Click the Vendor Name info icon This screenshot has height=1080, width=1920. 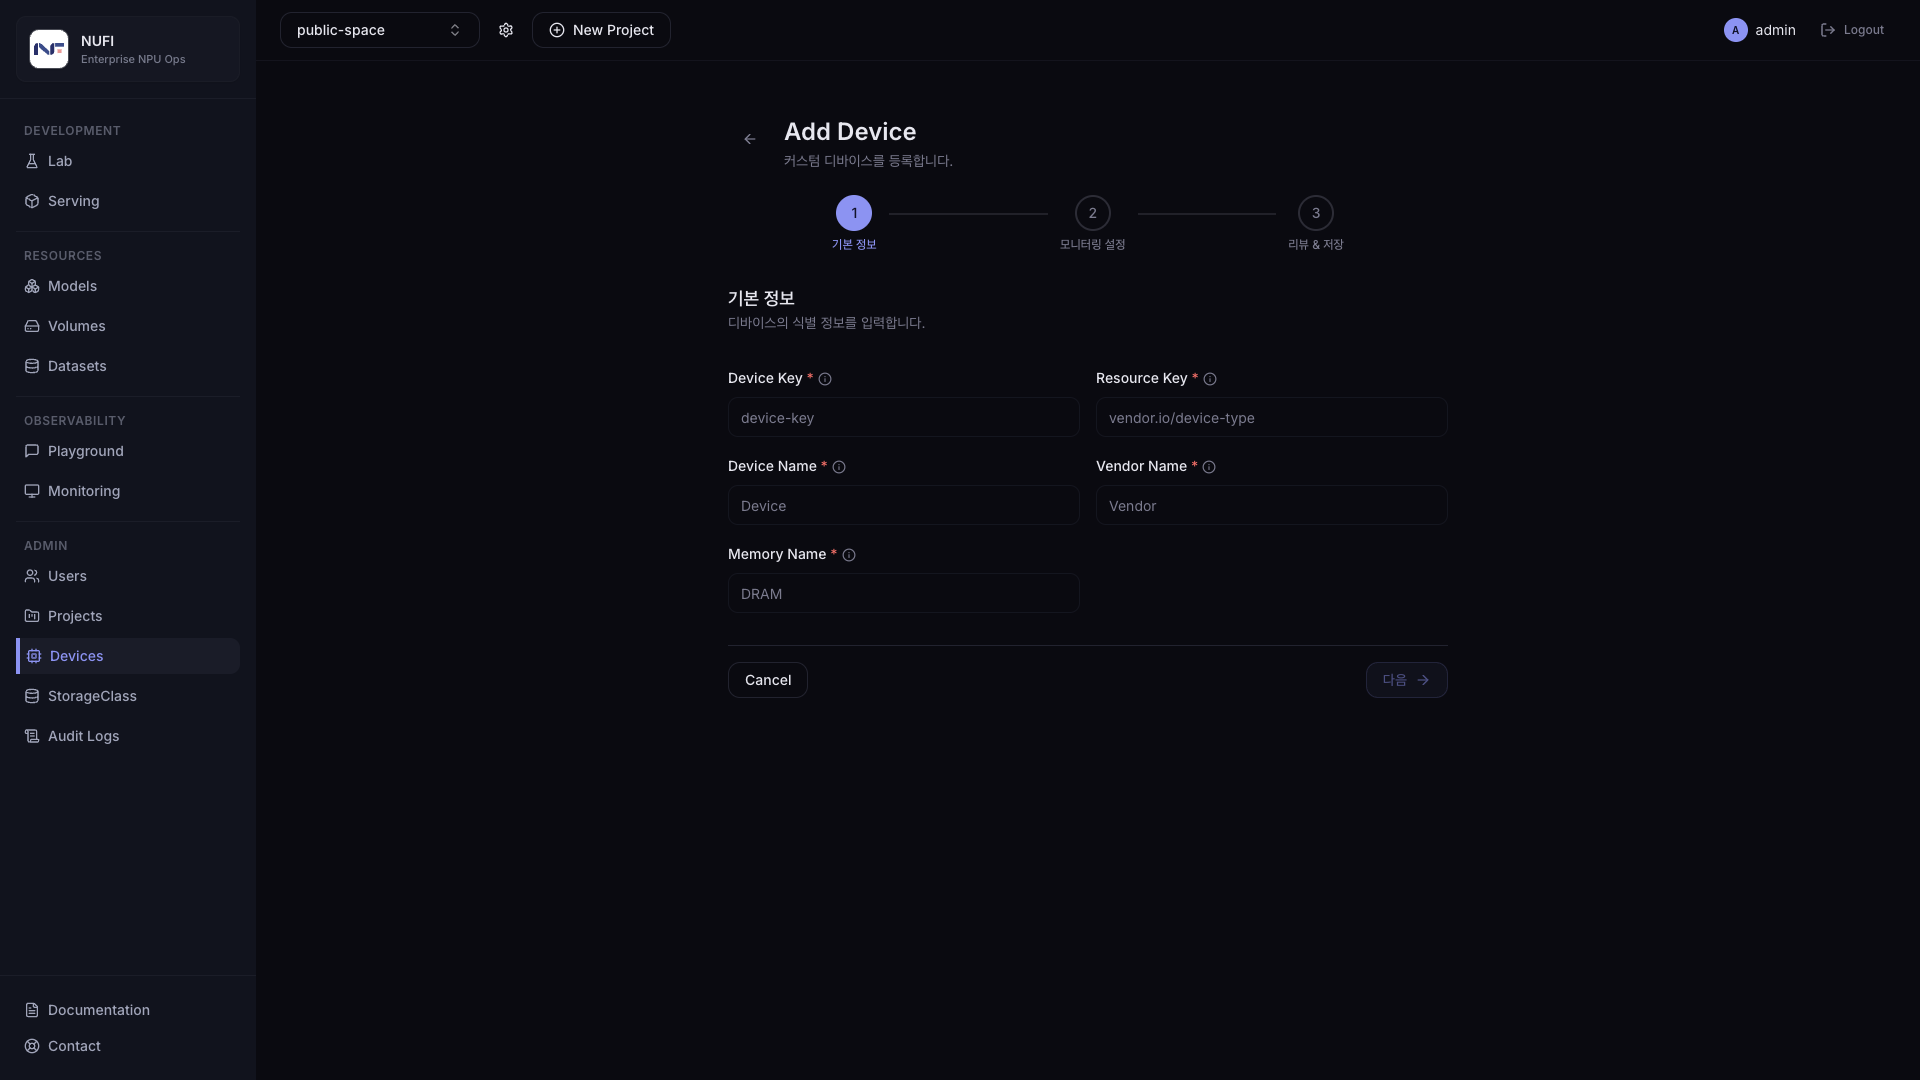tap(1209, 467)
